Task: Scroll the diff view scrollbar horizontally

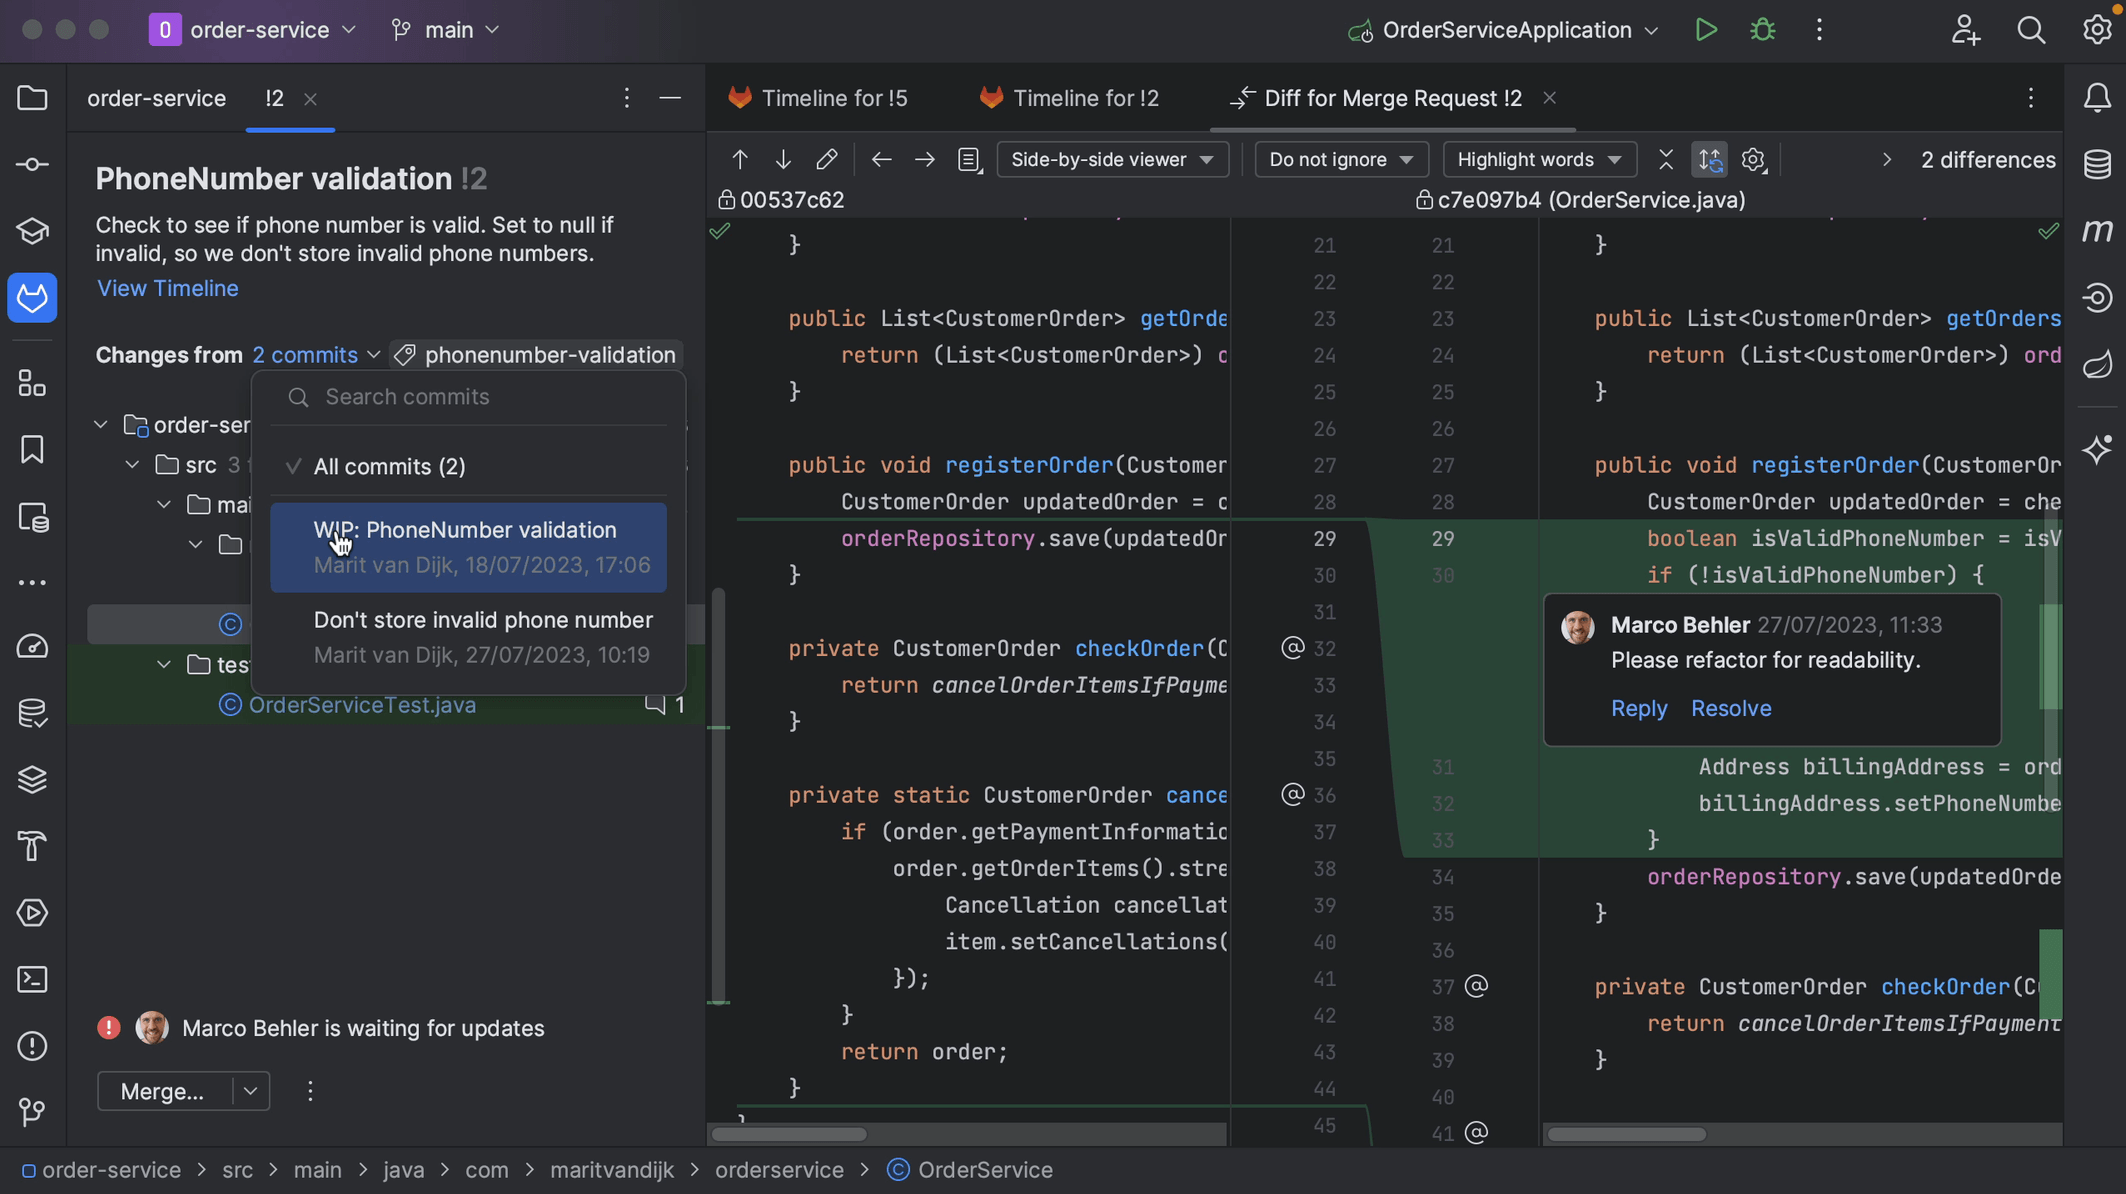Action: tap(788, 1131)
